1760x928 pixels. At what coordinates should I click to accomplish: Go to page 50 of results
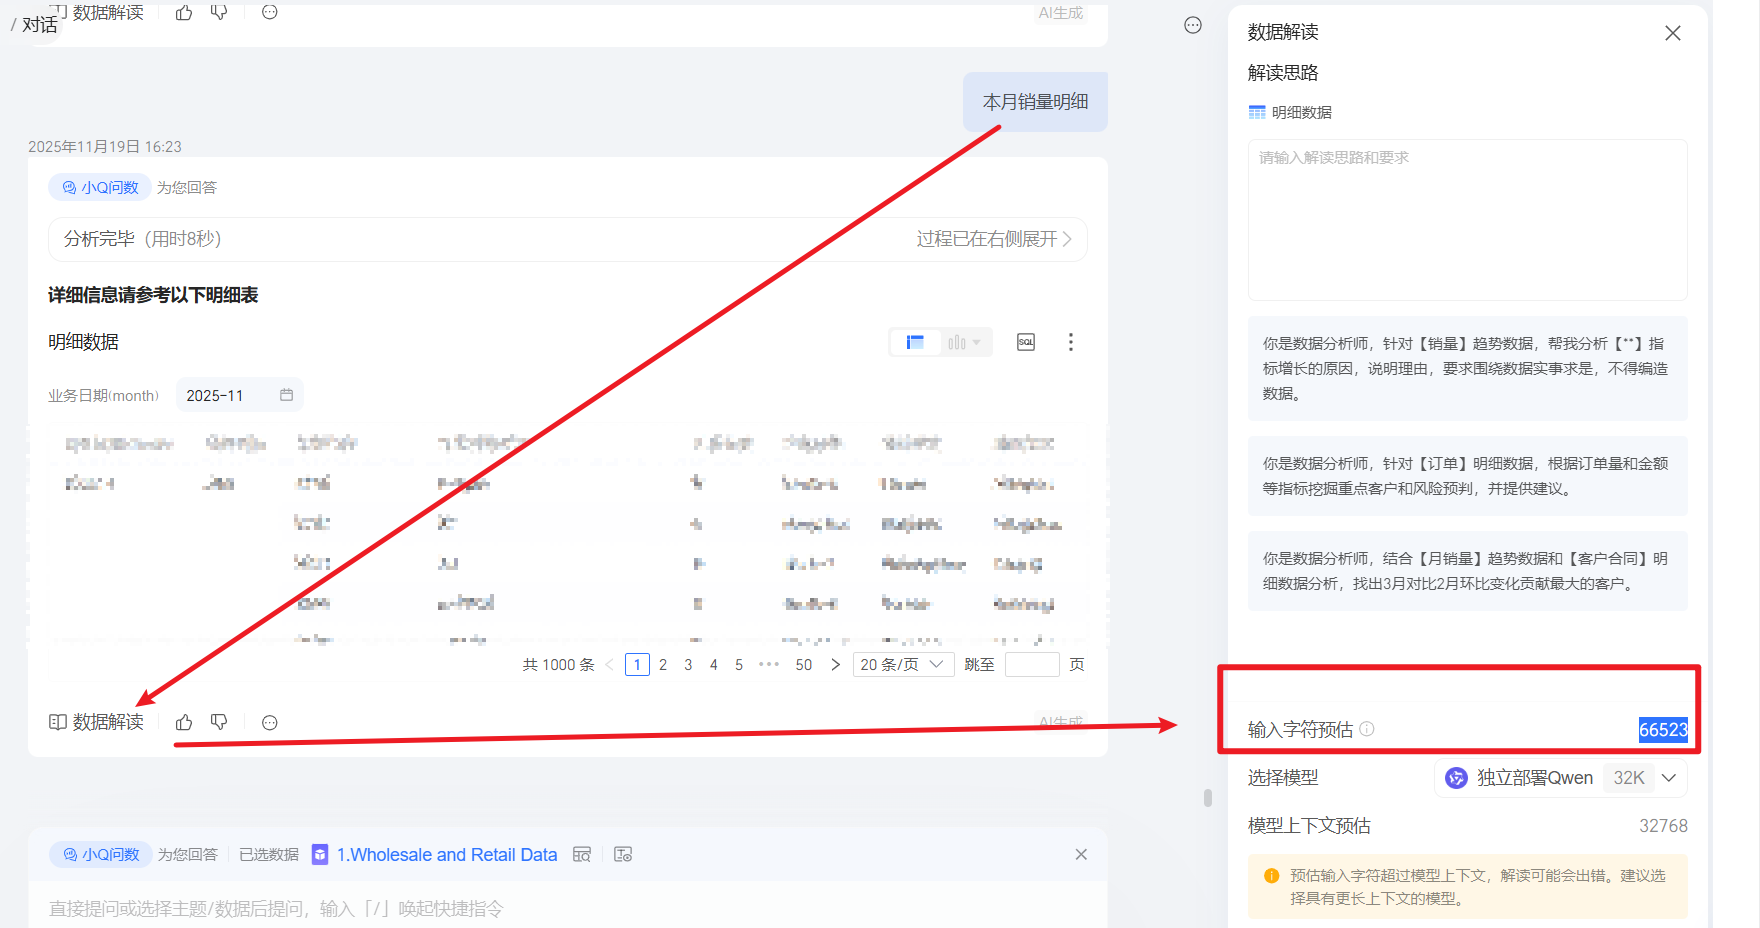[x=803, y=665]
